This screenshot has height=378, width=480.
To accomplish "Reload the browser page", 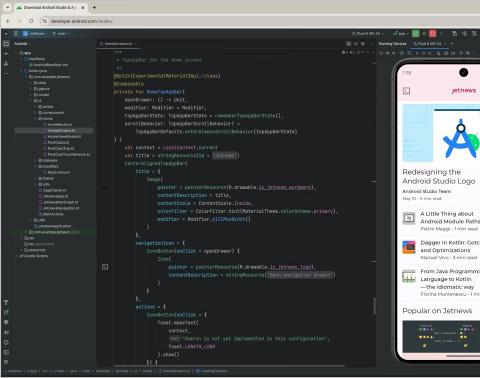I will [31, 21].
